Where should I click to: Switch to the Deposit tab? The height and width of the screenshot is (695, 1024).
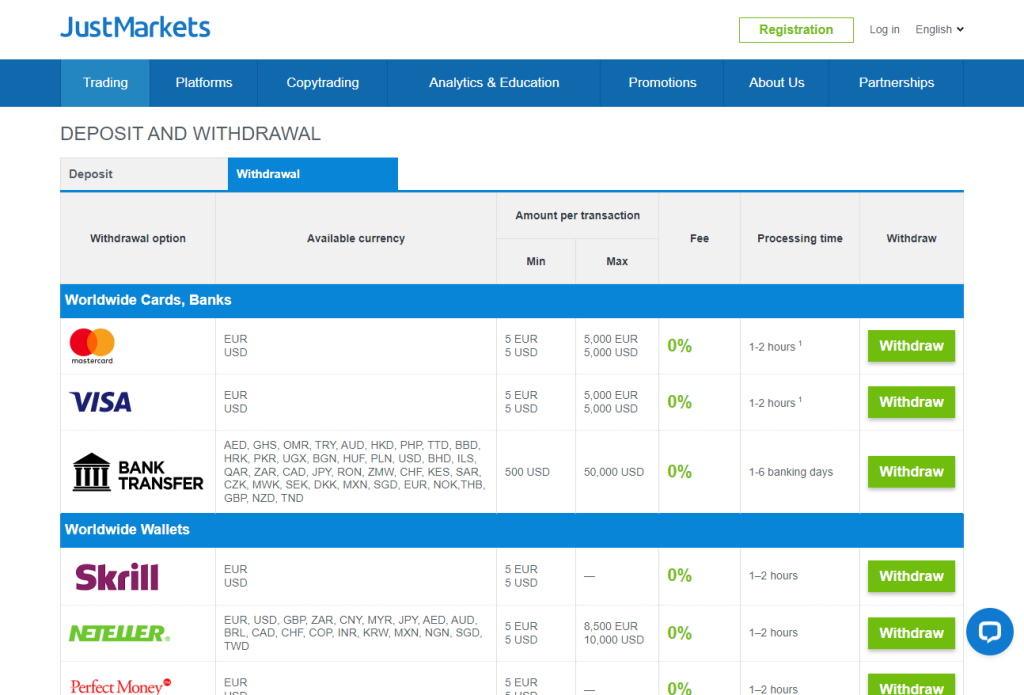click(x=144, y=174)
